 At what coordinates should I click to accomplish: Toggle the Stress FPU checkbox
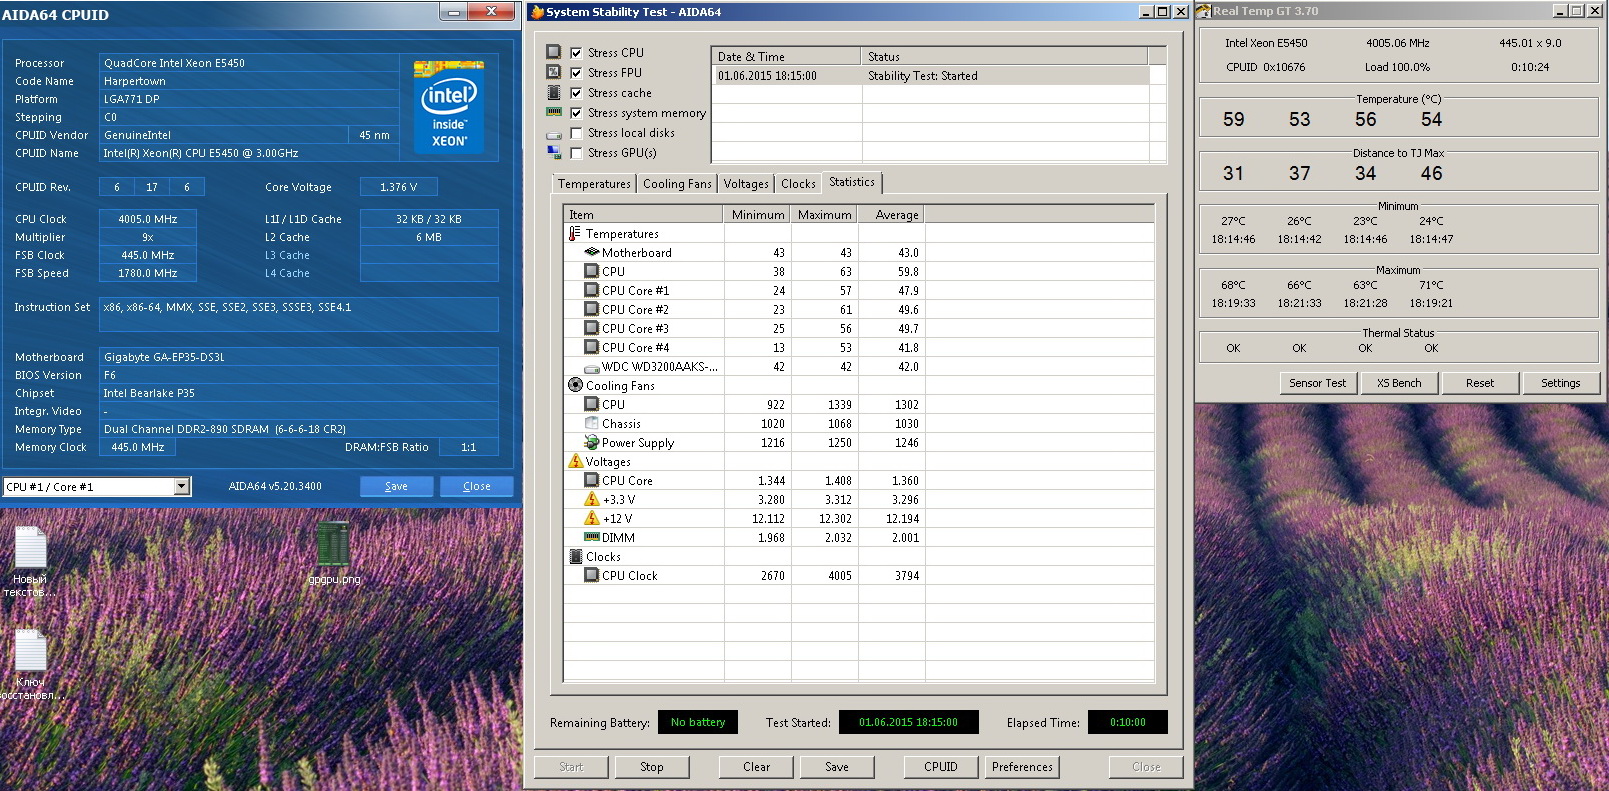(x=576, y=73)
